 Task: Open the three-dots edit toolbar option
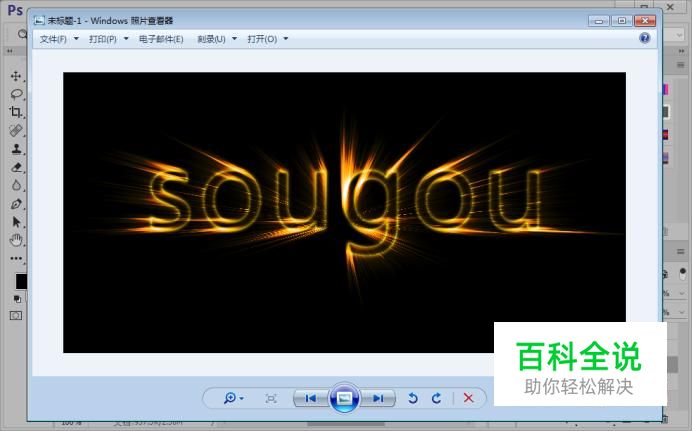tap(16, 259)
